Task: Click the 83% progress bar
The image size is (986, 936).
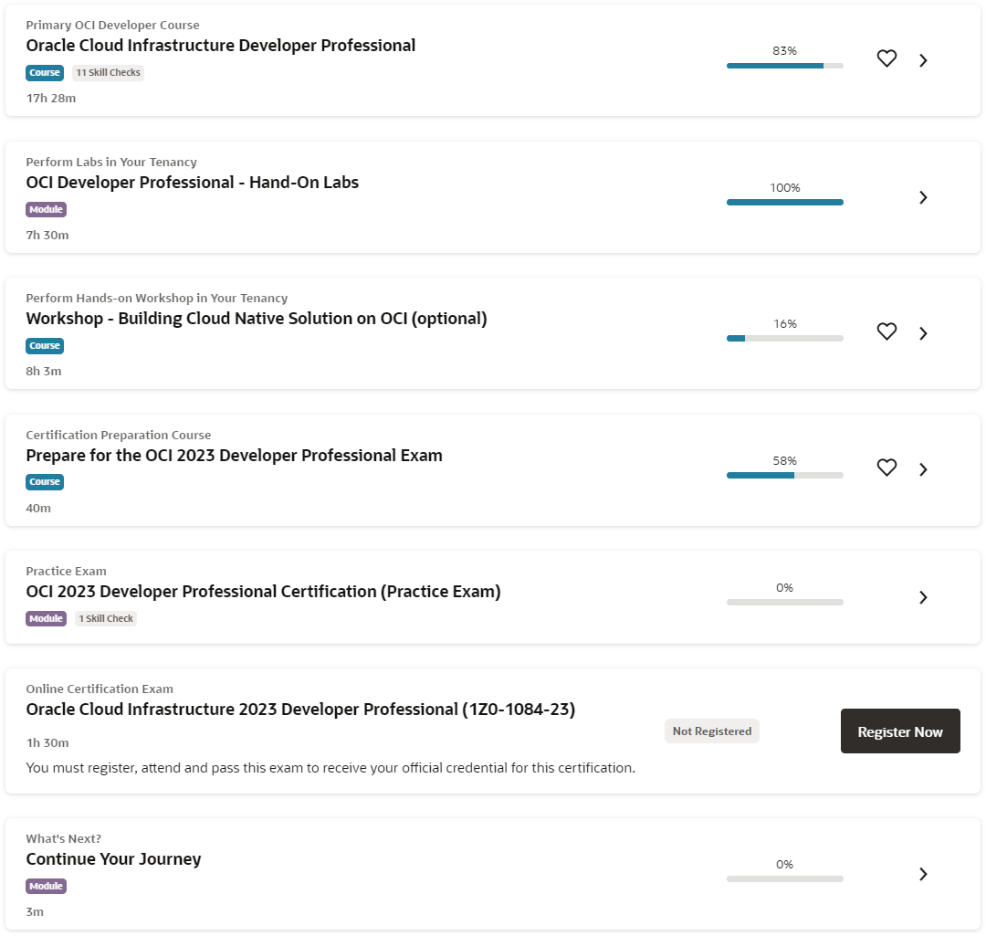Action: click(784, 65)
